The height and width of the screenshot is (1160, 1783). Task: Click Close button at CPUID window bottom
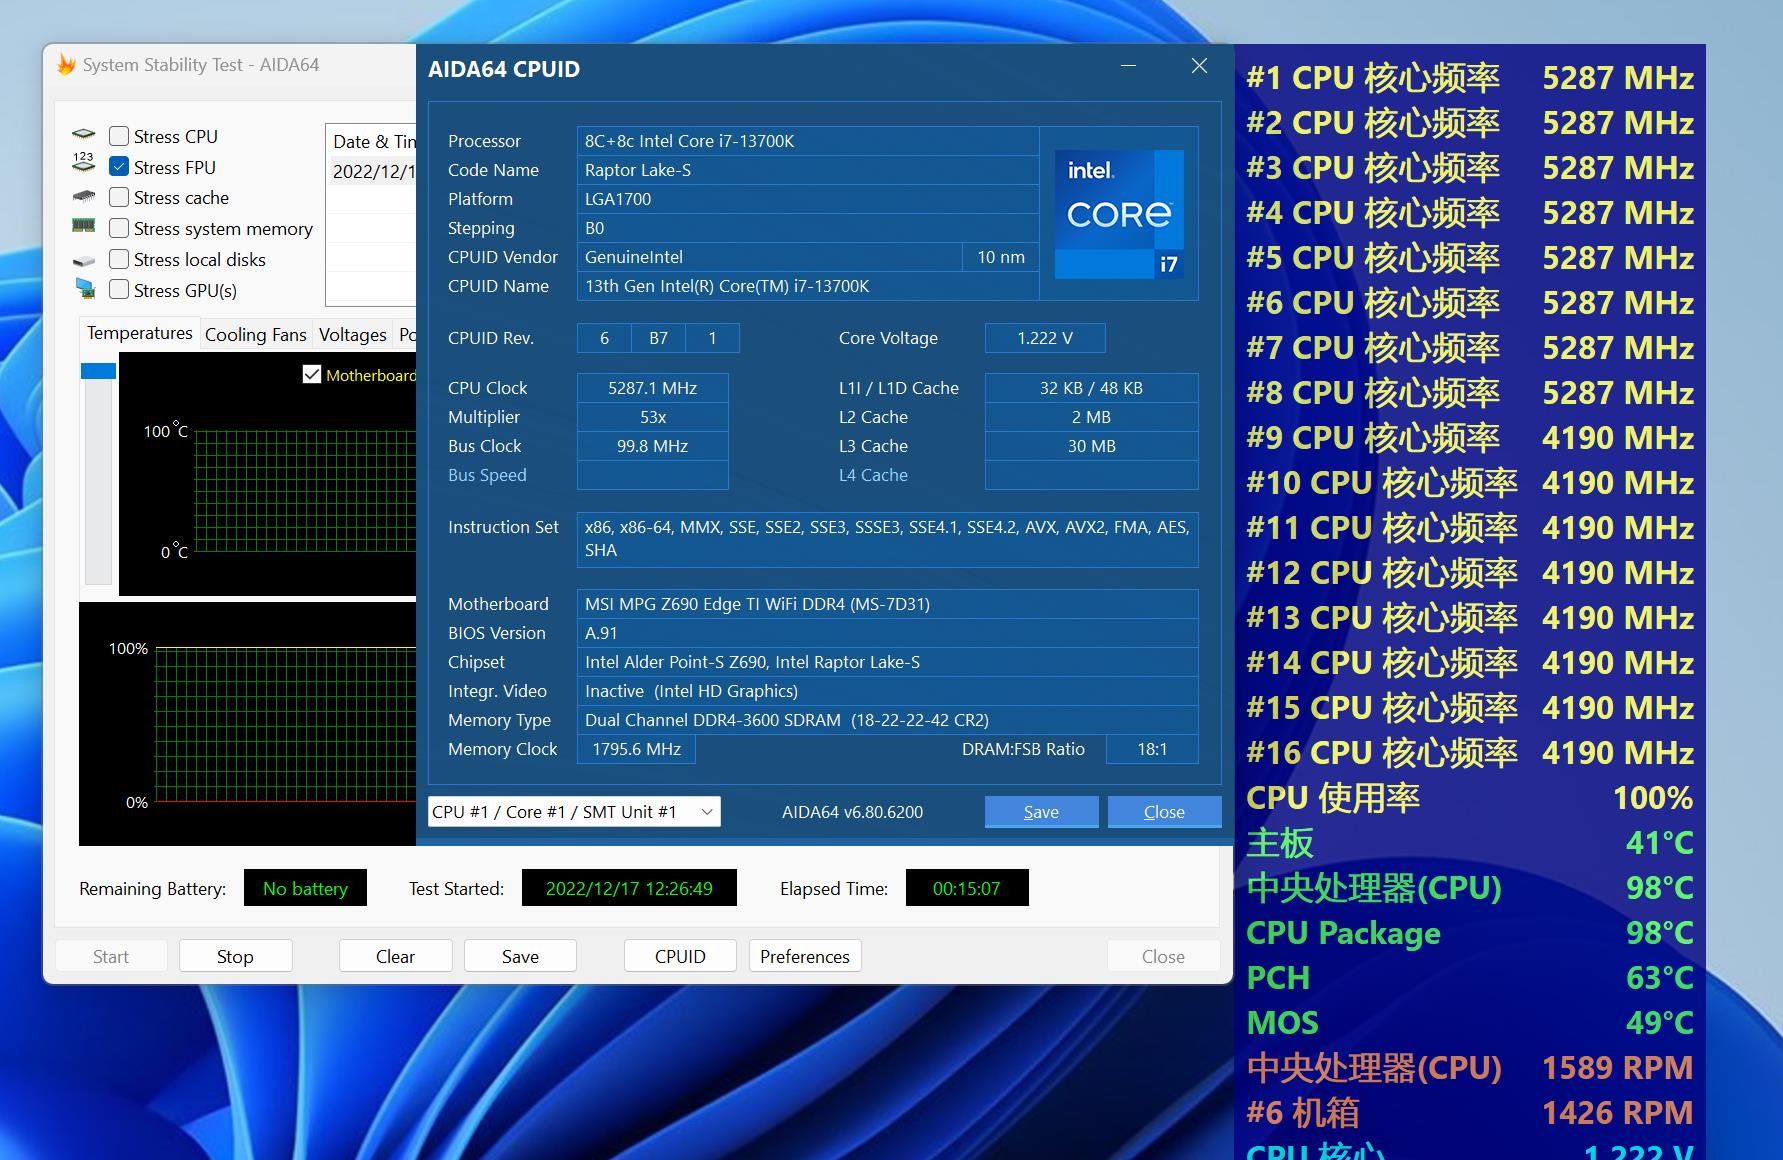coord(1164,812)
